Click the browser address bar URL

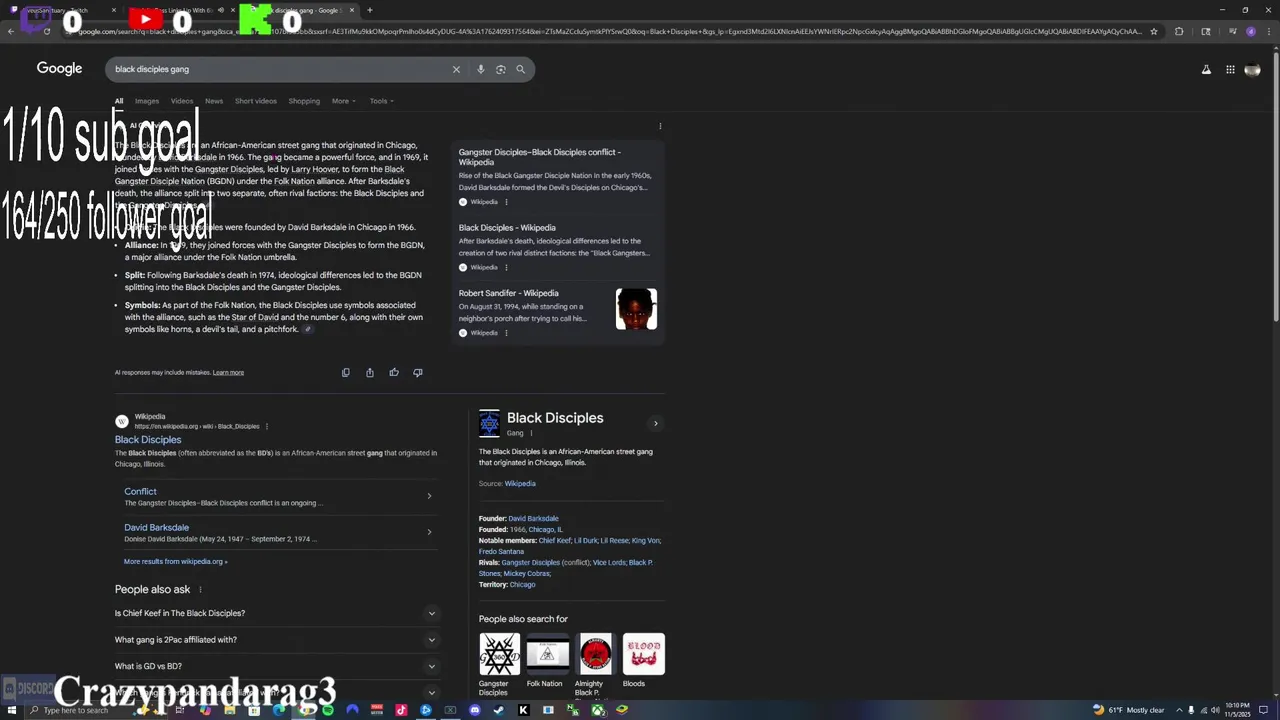tap(610, 31)
